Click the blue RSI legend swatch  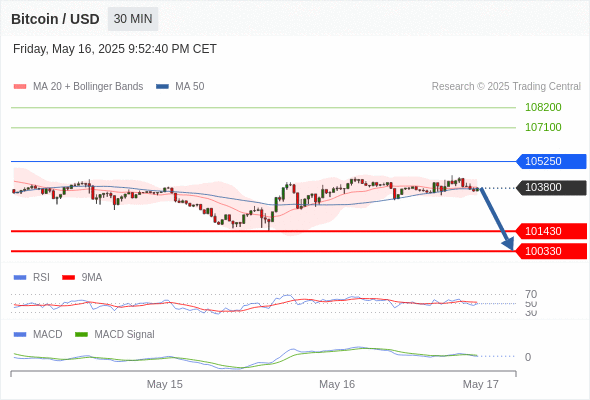click(20, 277)
